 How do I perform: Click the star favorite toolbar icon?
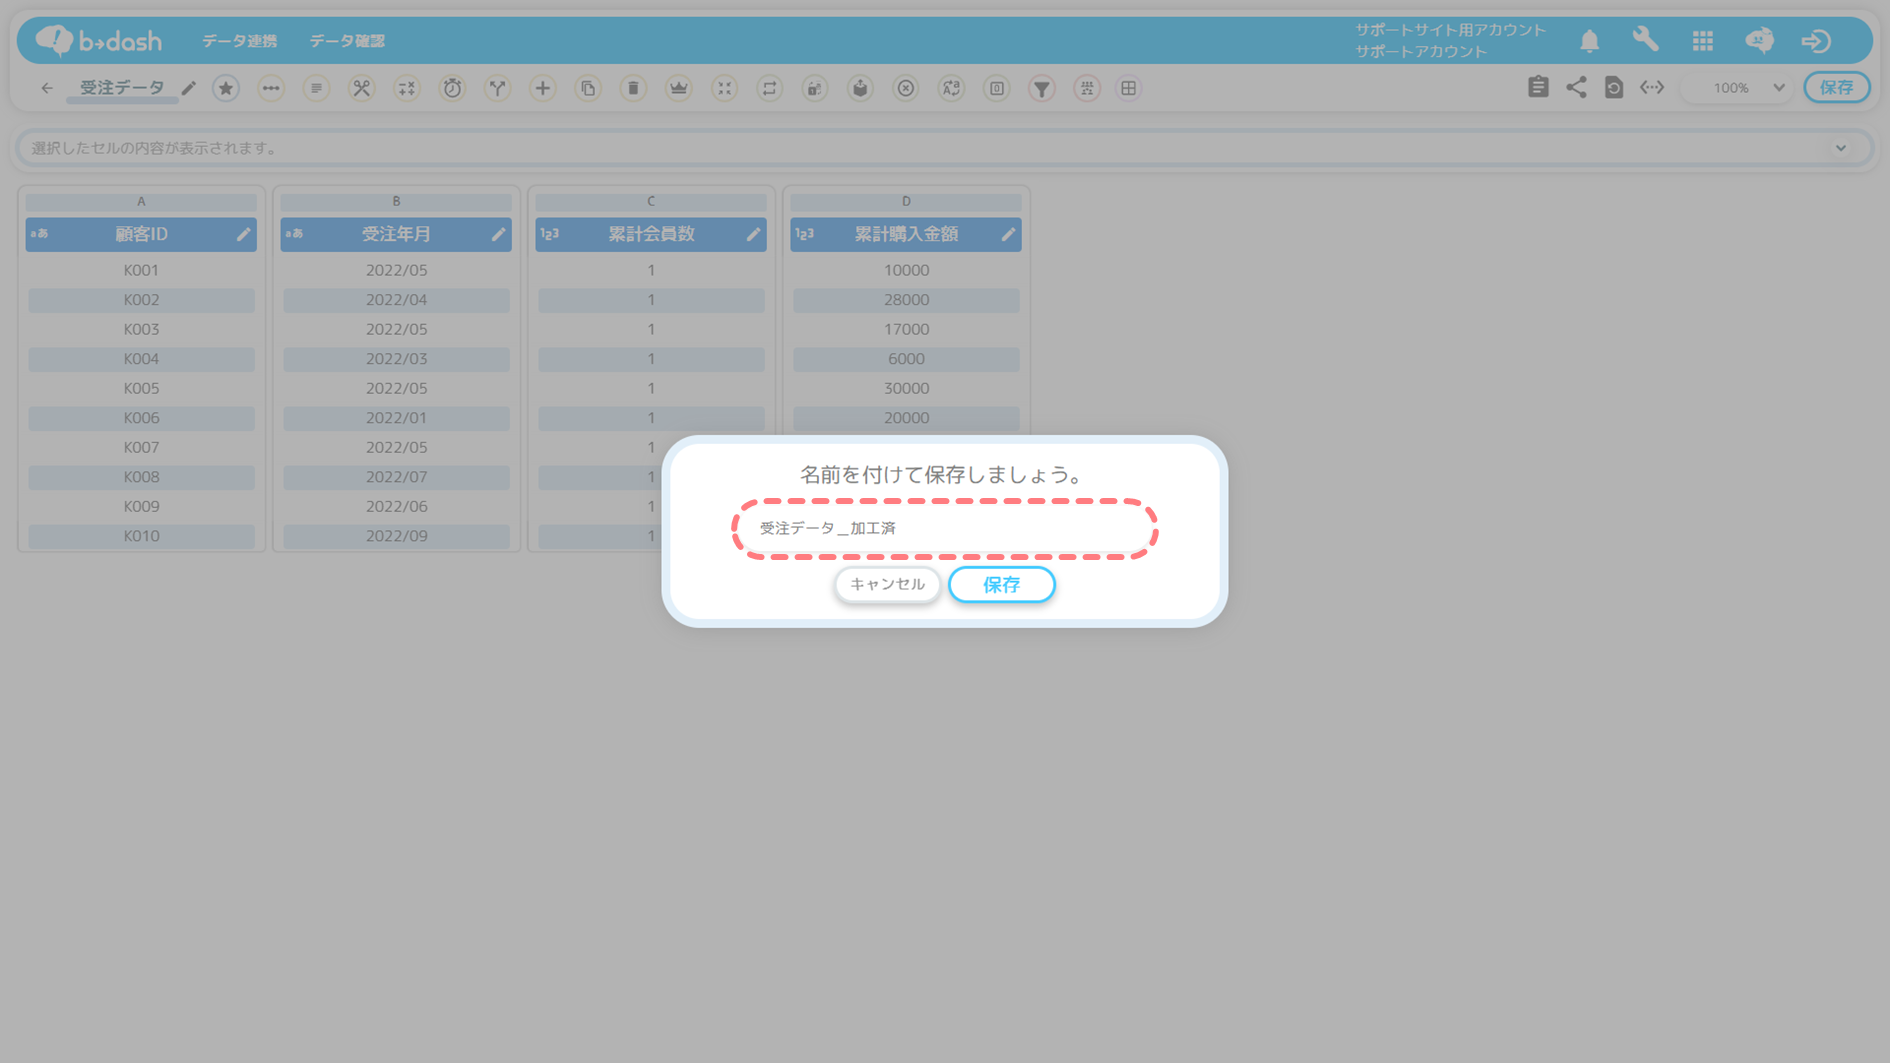[226, 88]
